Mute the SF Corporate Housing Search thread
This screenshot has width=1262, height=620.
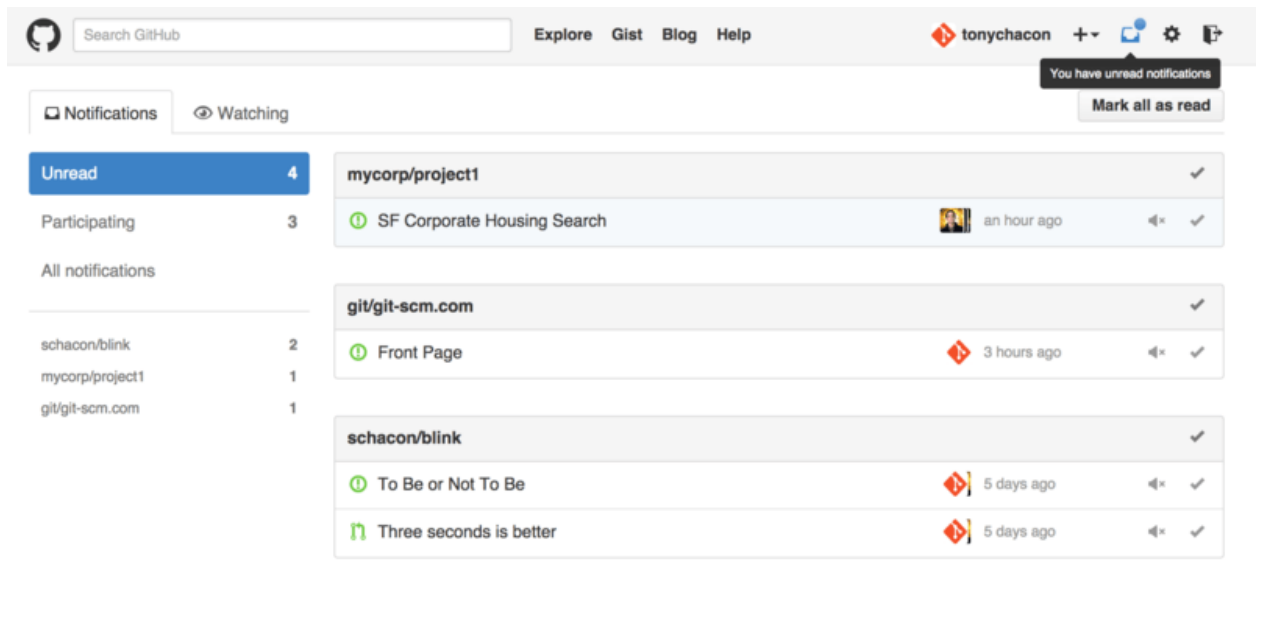coord(1157,221)
